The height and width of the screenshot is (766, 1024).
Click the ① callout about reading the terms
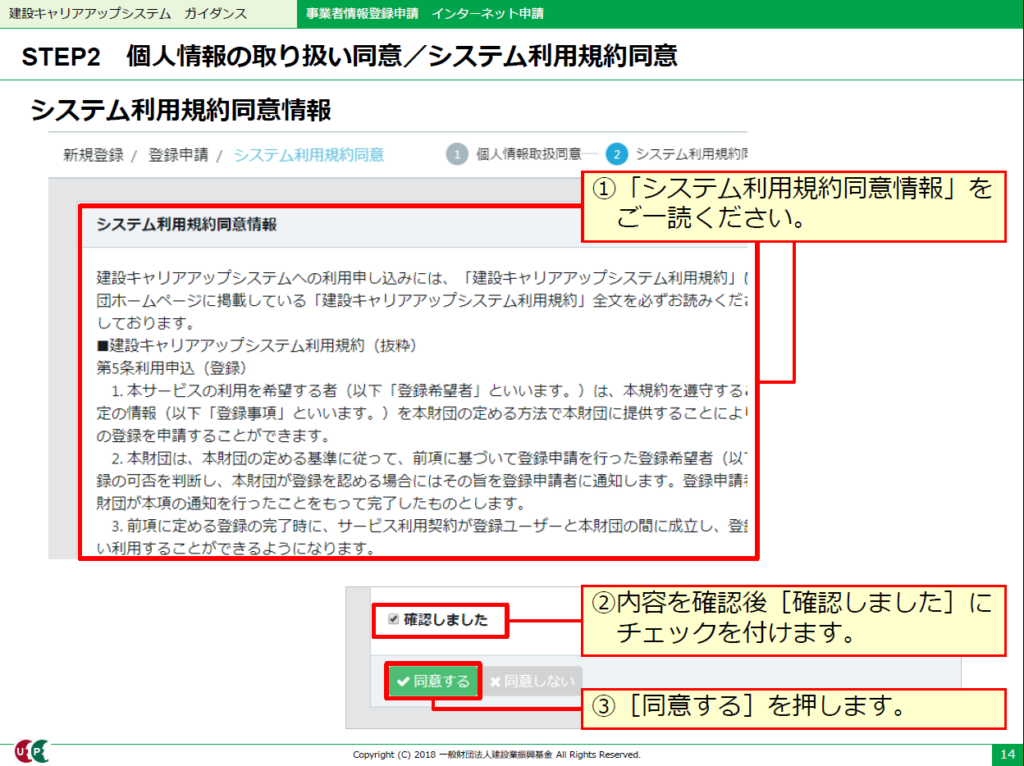click(x=793, y=205)
